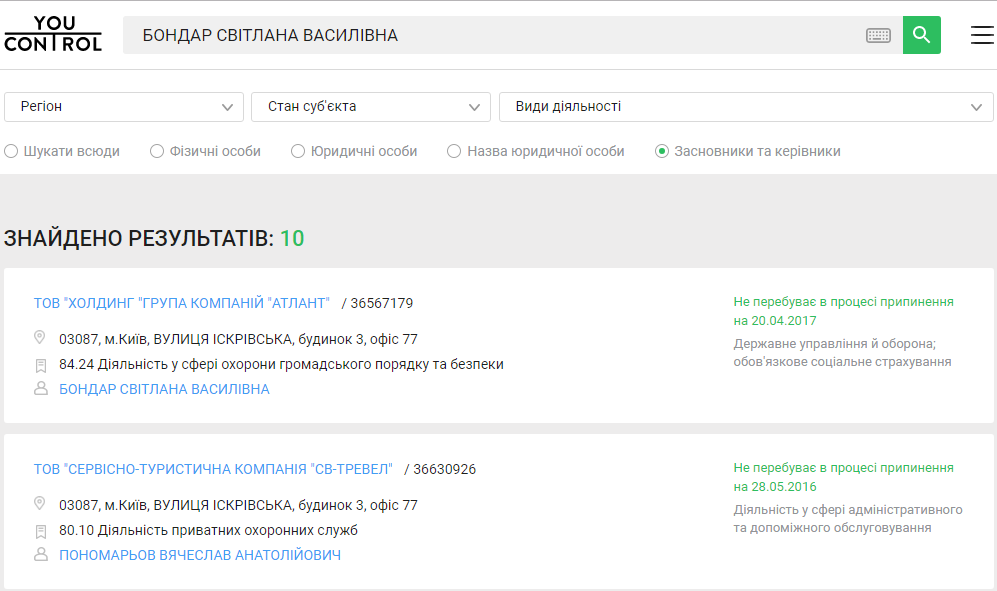Open the Стан суб'єкта dropdown
The width and height of the screenshot is (997, 591).
pyautogui.click(x=371, y=107)
